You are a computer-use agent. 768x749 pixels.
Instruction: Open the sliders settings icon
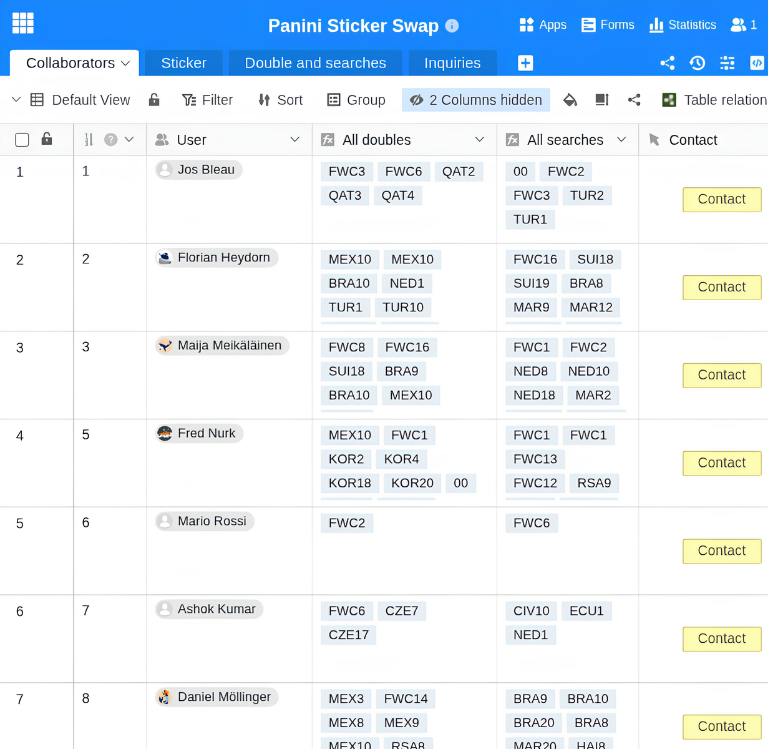point(727,63)
